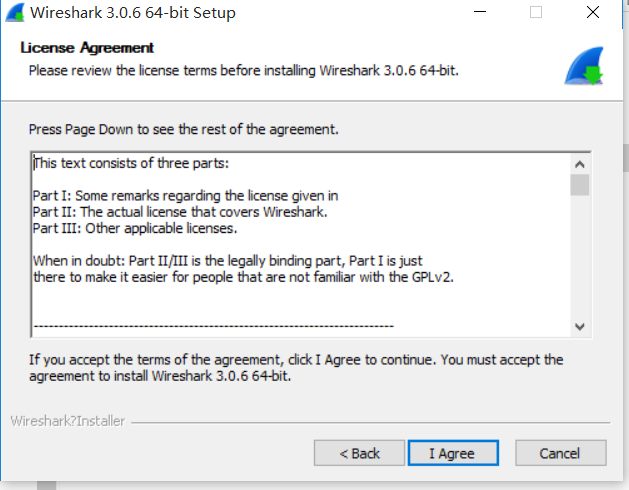Image resolution: width=629 pixels, height=490 pixels.
Task: Click the maximize window button
Action: [x=536, y=13]
